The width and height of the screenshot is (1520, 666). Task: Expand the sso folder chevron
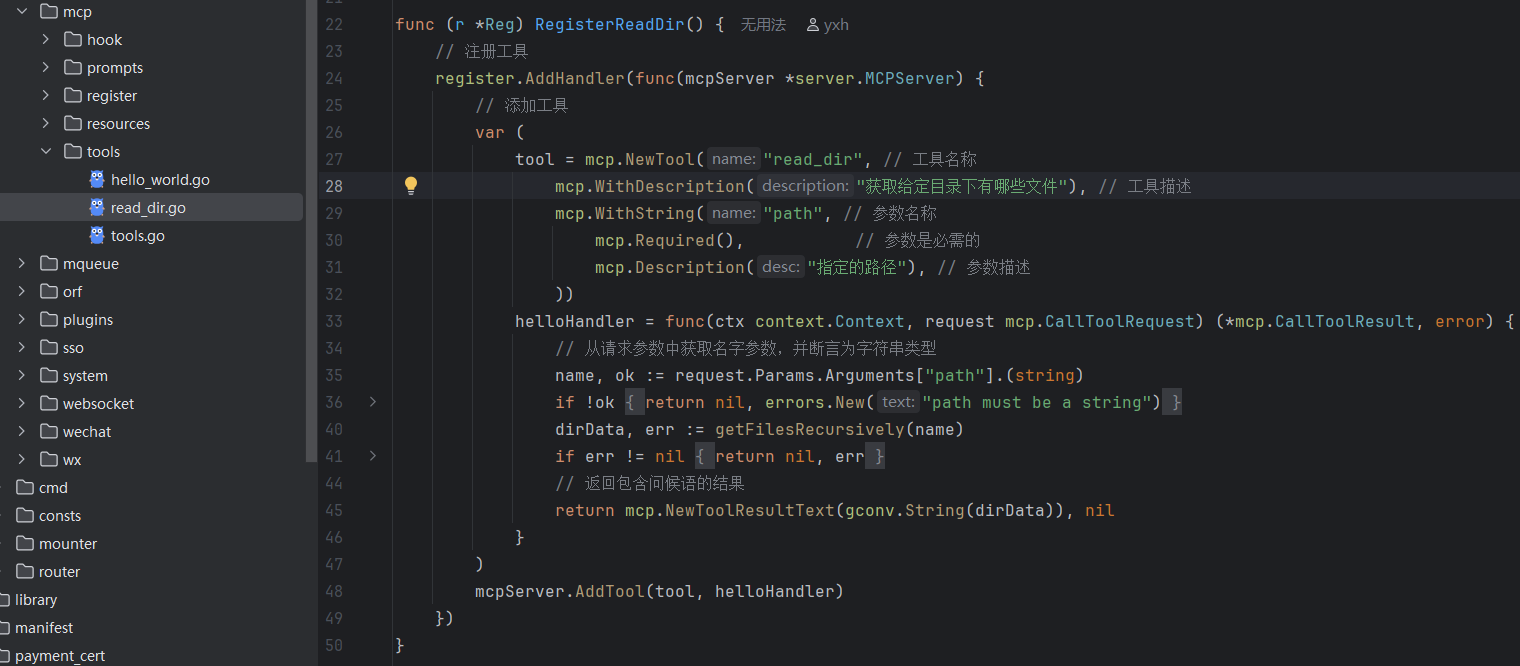(x=22, y=348)
